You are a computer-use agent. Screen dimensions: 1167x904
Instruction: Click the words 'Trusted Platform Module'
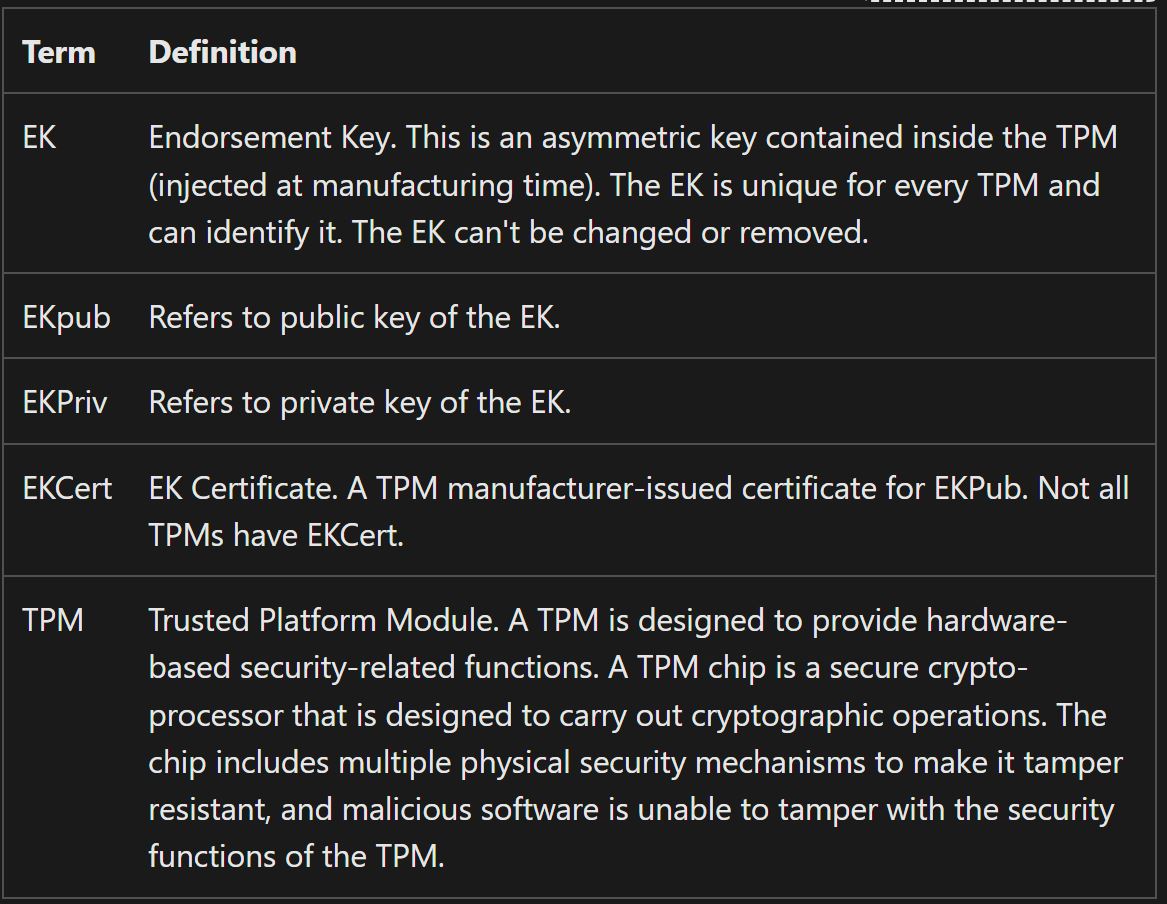322,620
